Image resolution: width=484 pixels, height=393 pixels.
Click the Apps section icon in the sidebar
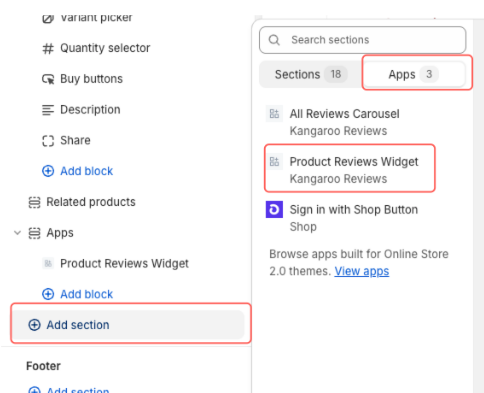[x=34, y=233]
